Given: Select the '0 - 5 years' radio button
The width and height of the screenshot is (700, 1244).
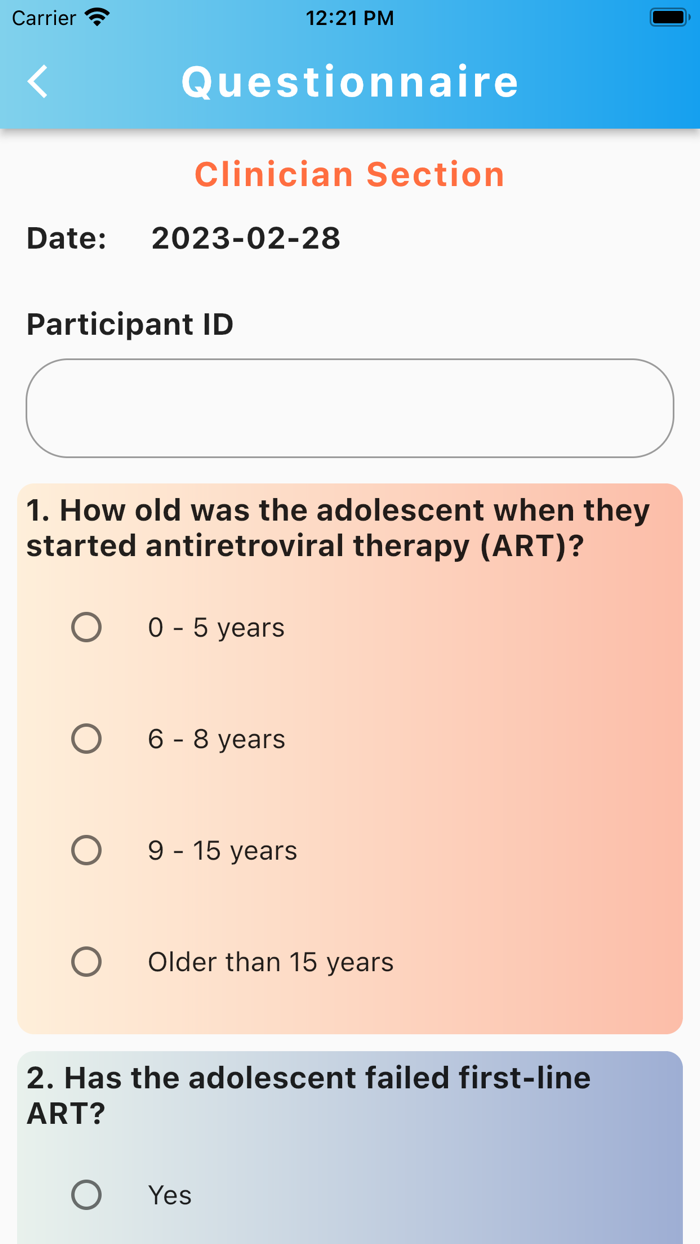Looking at the screenshot, I should click(x=87, y=627).
